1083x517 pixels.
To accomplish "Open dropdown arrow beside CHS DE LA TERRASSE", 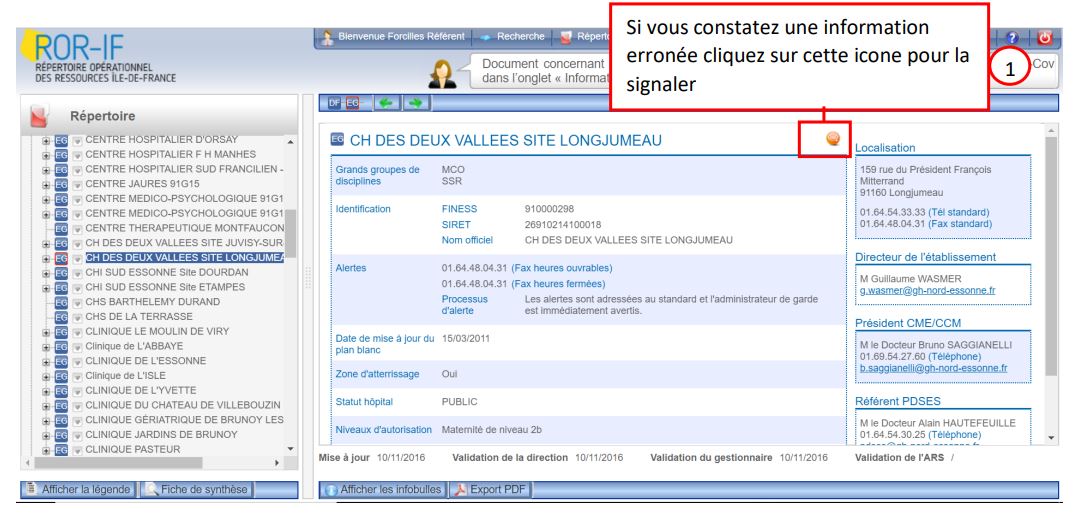I will 77,317.
